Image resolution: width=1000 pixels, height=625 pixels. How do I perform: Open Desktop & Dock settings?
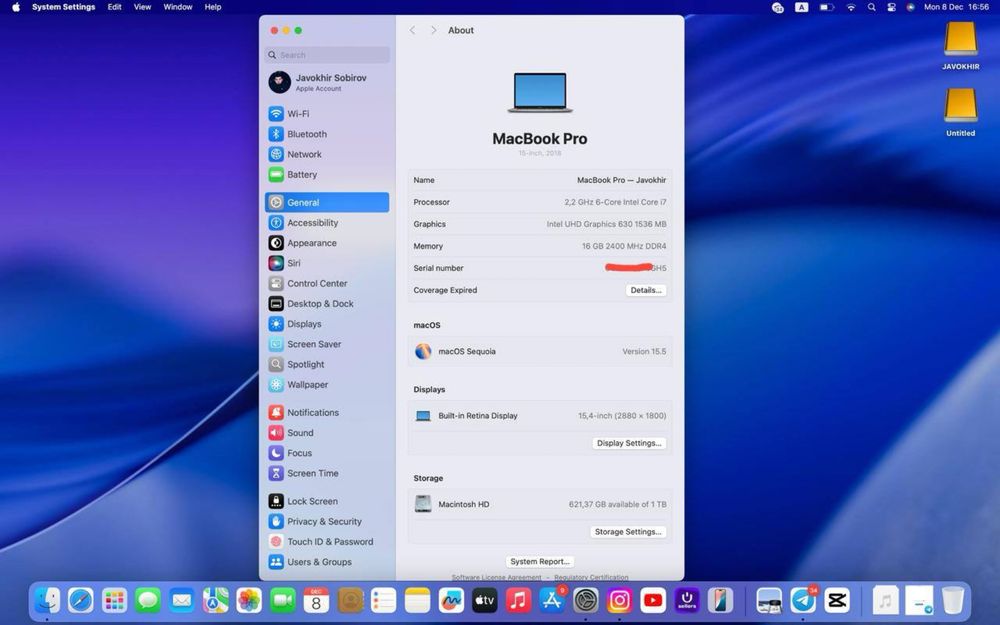(x=327, y=304)
